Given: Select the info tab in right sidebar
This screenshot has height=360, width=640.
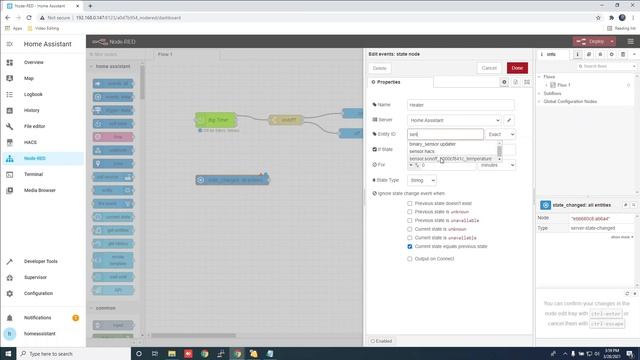Looking at the screenshot, I should 554,54.
